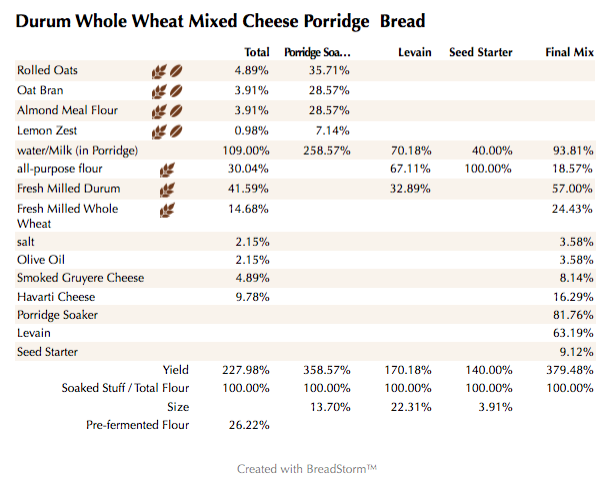Click the seed icon on the Lemon Zest row

tap(175, 131)
